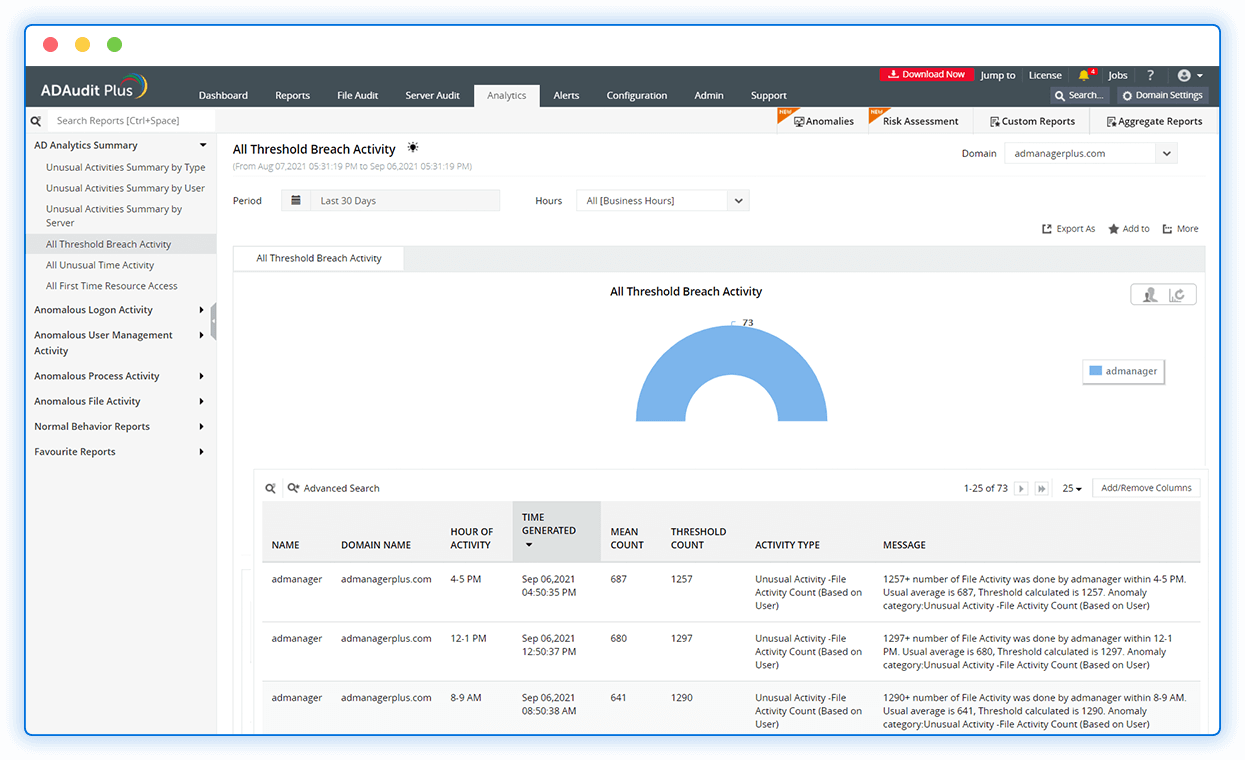
Task: Open the Domain dropdown
Action: tap(1166, 154)
